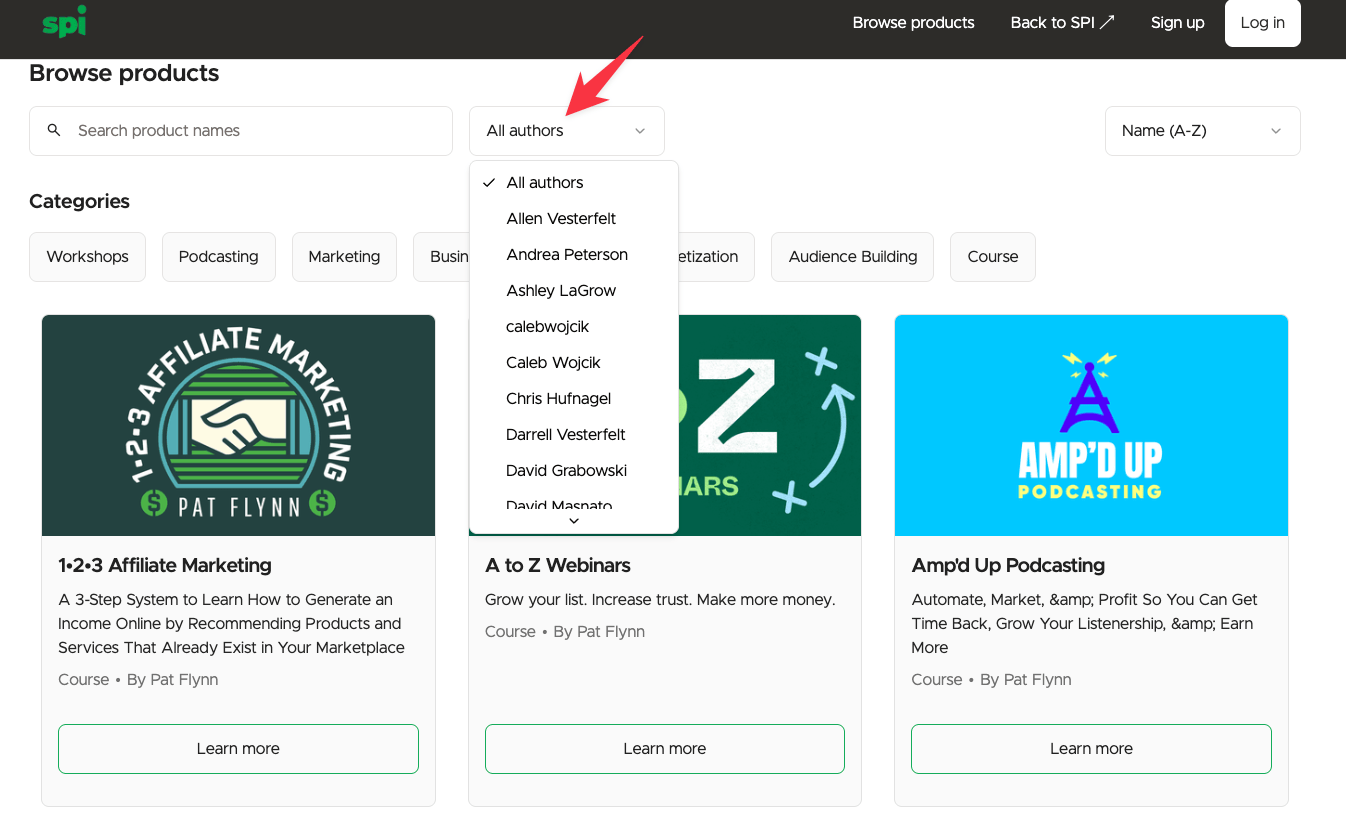Open the 1-2-3 Affiliate Marketing thumbnail image
Image resolution: width=1346 pixels, height=817 pixels.
click(238, 425)
